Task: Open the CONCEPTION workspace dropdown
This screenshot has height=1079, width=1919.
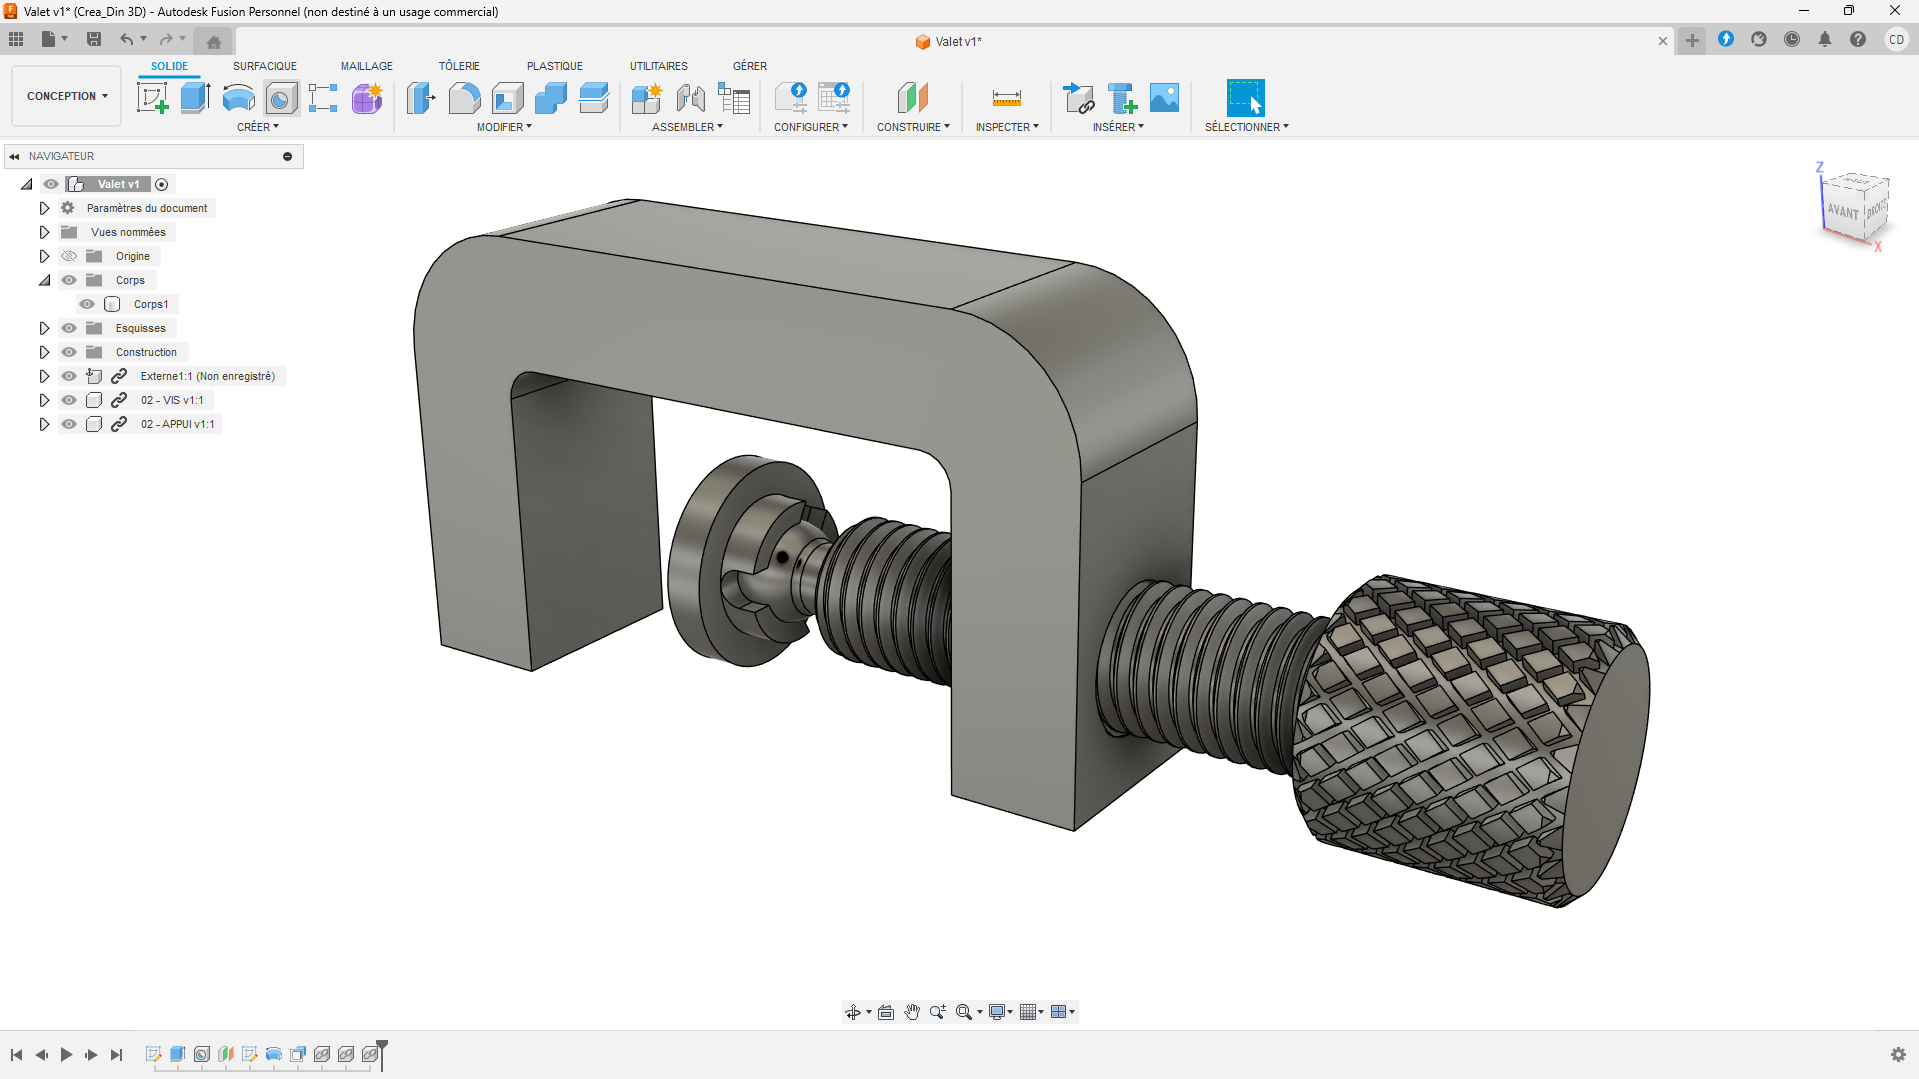Action: 67,96
